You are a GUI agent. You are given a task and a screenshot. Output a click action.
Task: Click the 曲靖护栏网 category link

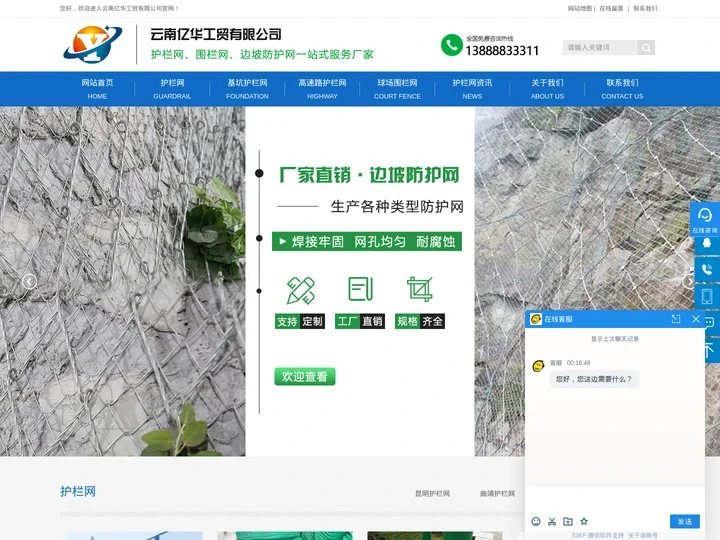coord(497,494)
